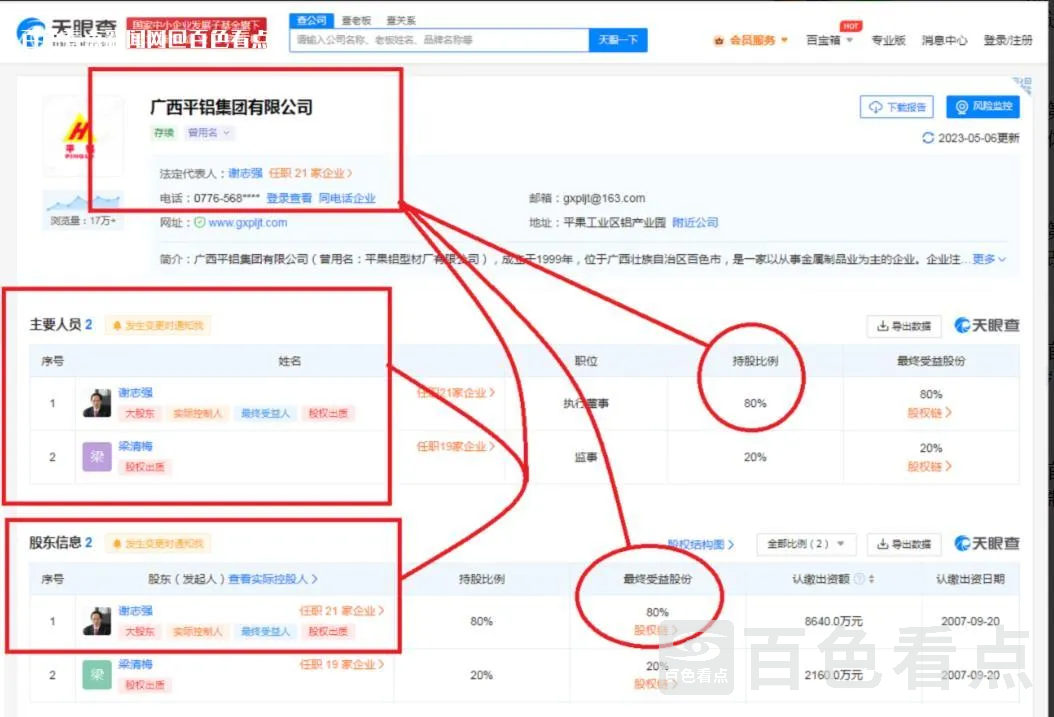Screen dimensions: 1054x717
Task: Toggle 发生变更时通知我 in 主要人员 section
Action: [x=157, y=325]
